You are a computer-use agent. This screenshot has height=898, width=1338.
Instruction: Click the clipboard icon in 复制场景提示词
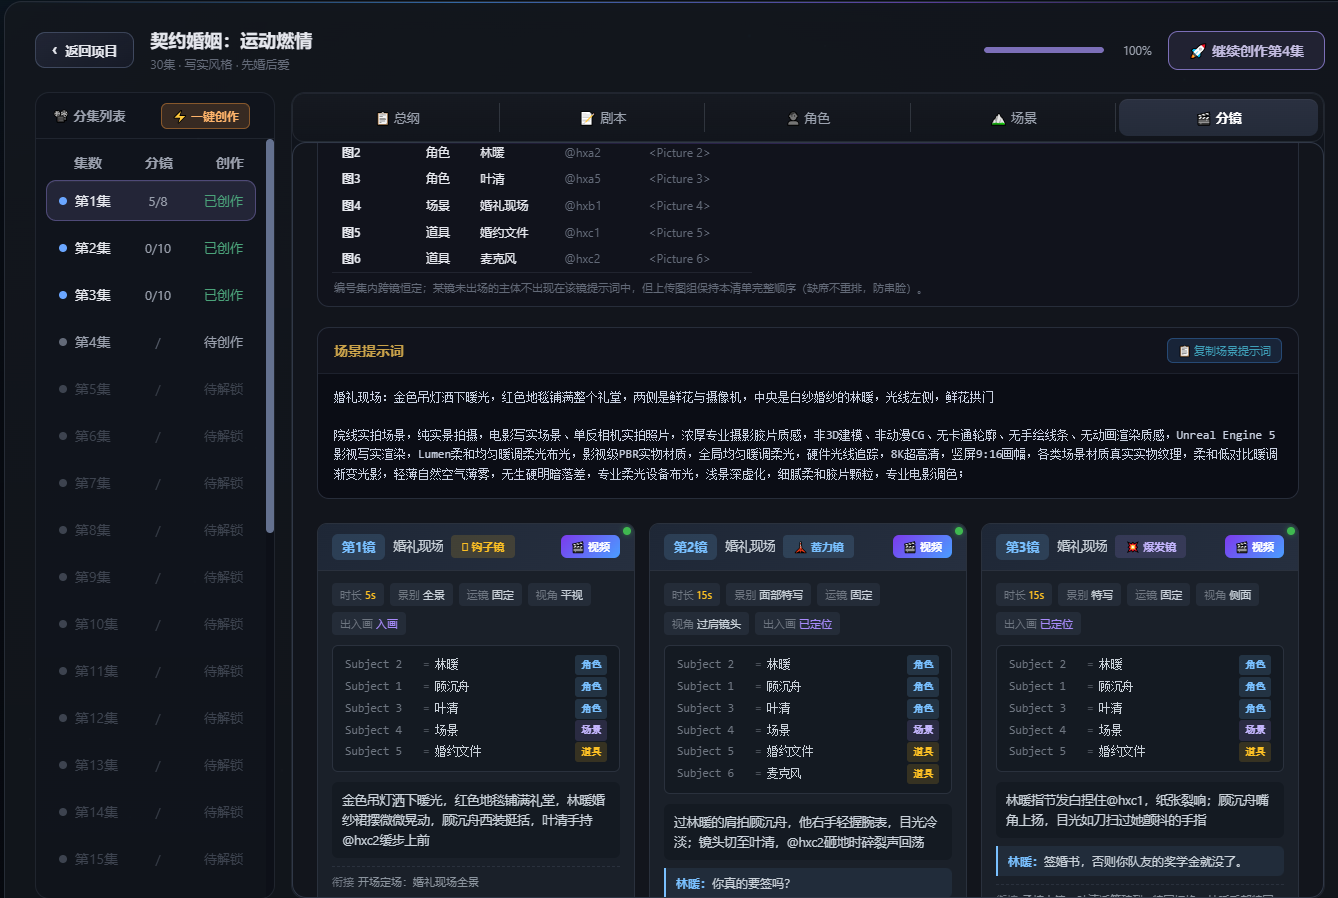(x=1184, y=352)
